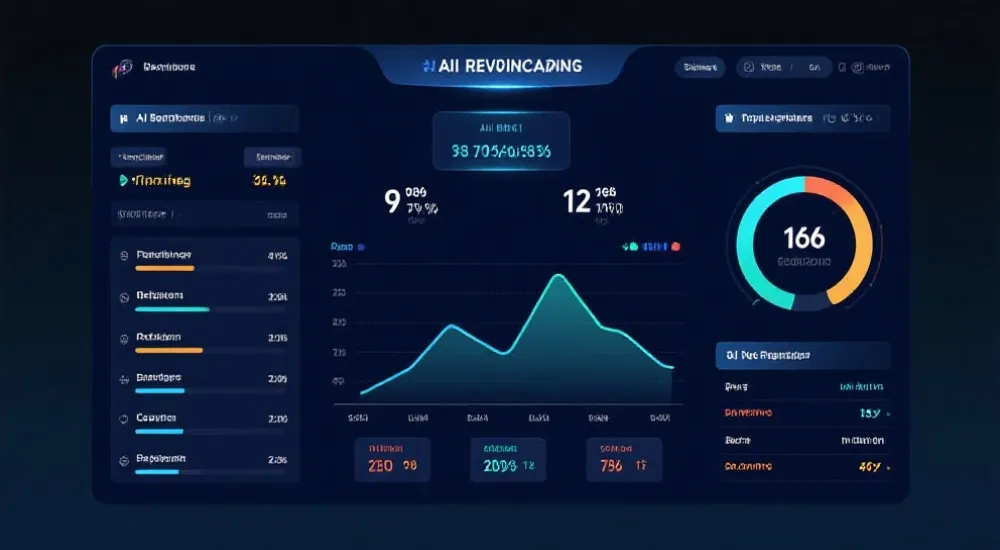Open the right filter dropdown under the panel header

point(272,157)
